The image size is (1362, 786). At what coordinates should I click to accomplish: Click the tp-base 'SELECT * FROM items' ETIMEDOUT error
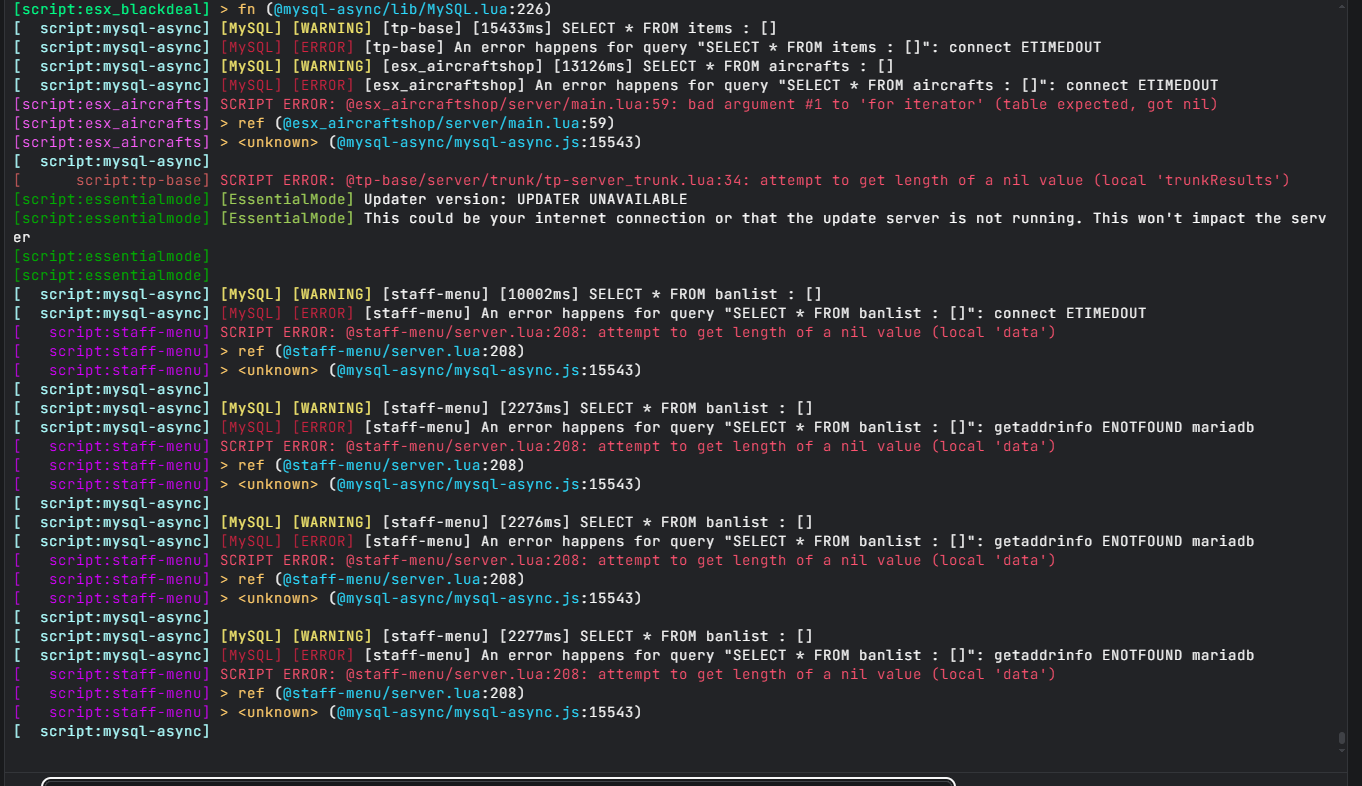[x=558, y=47]
